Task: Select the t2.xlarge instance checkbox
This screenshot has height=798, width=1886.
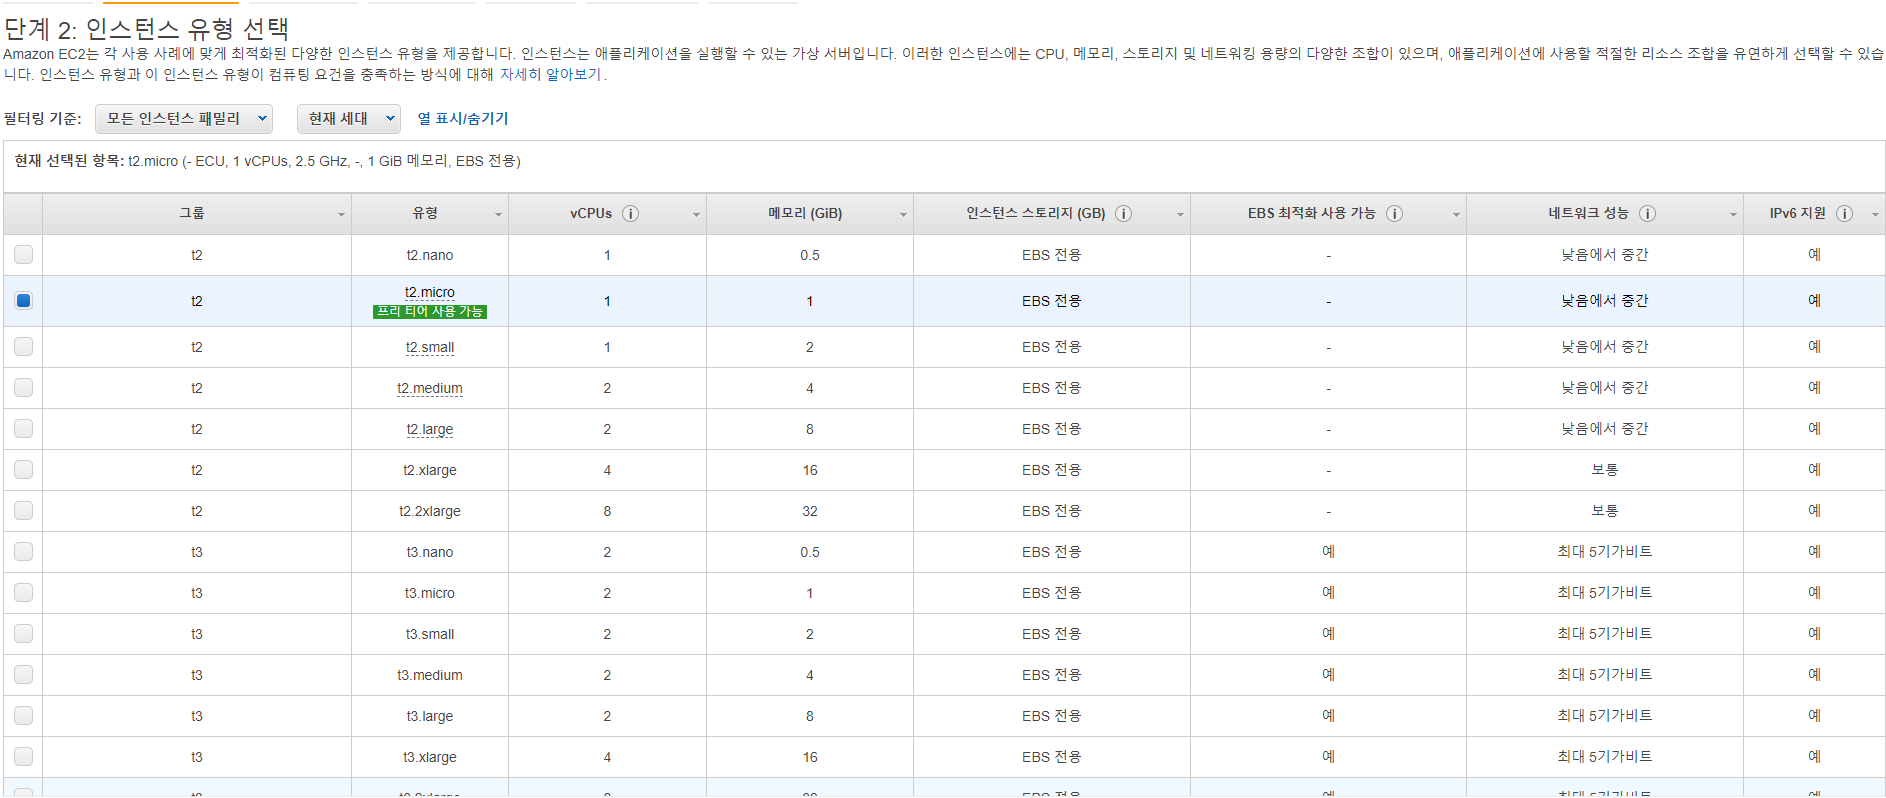Action: (23, 469)
